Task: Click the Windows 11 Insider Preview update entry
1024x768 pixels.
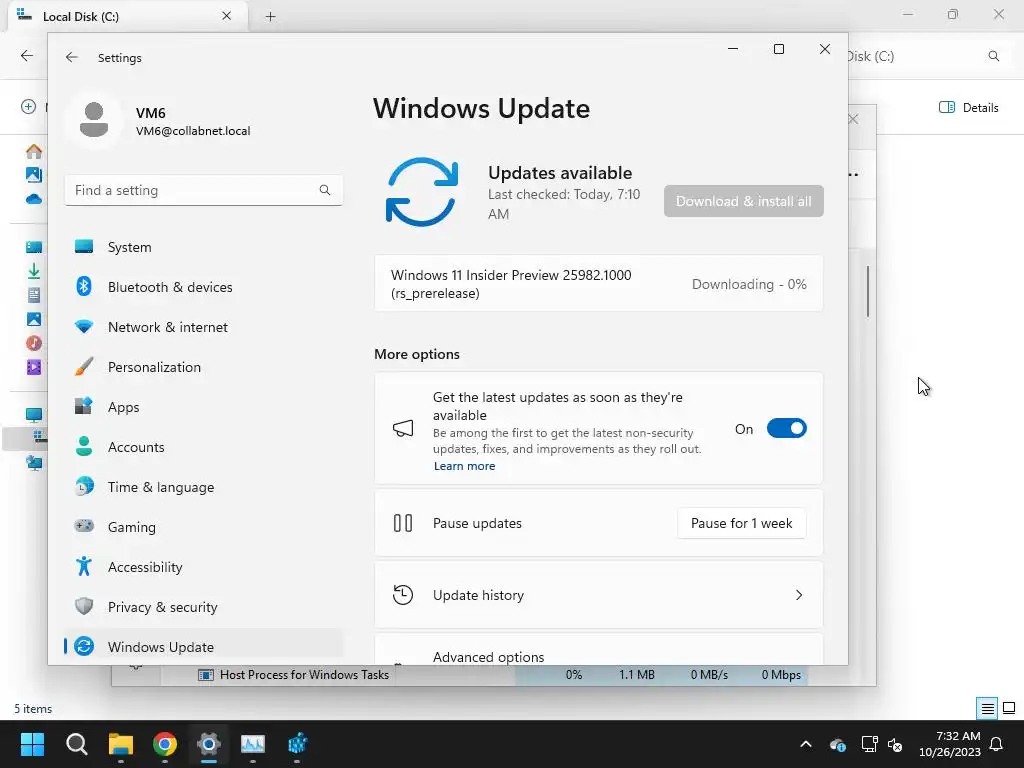Action: coord(598,284)
